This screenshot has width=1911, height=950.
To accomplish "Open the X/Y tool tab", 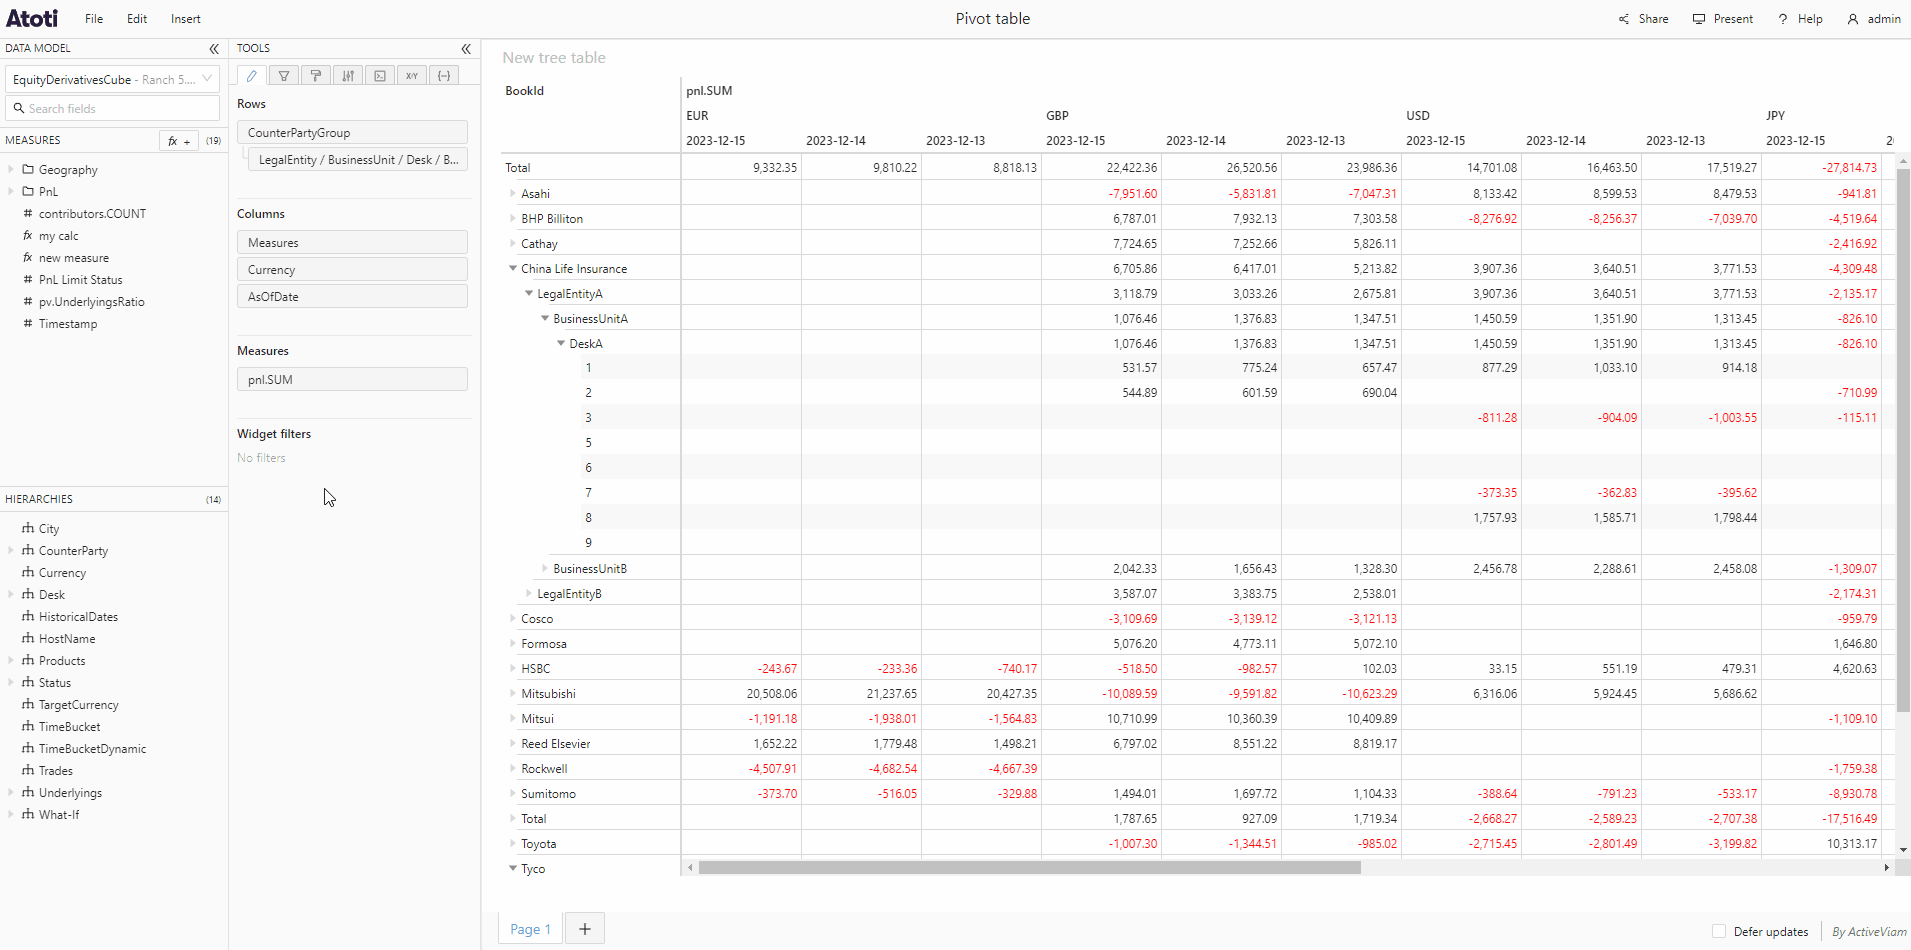I will [412, 75].
